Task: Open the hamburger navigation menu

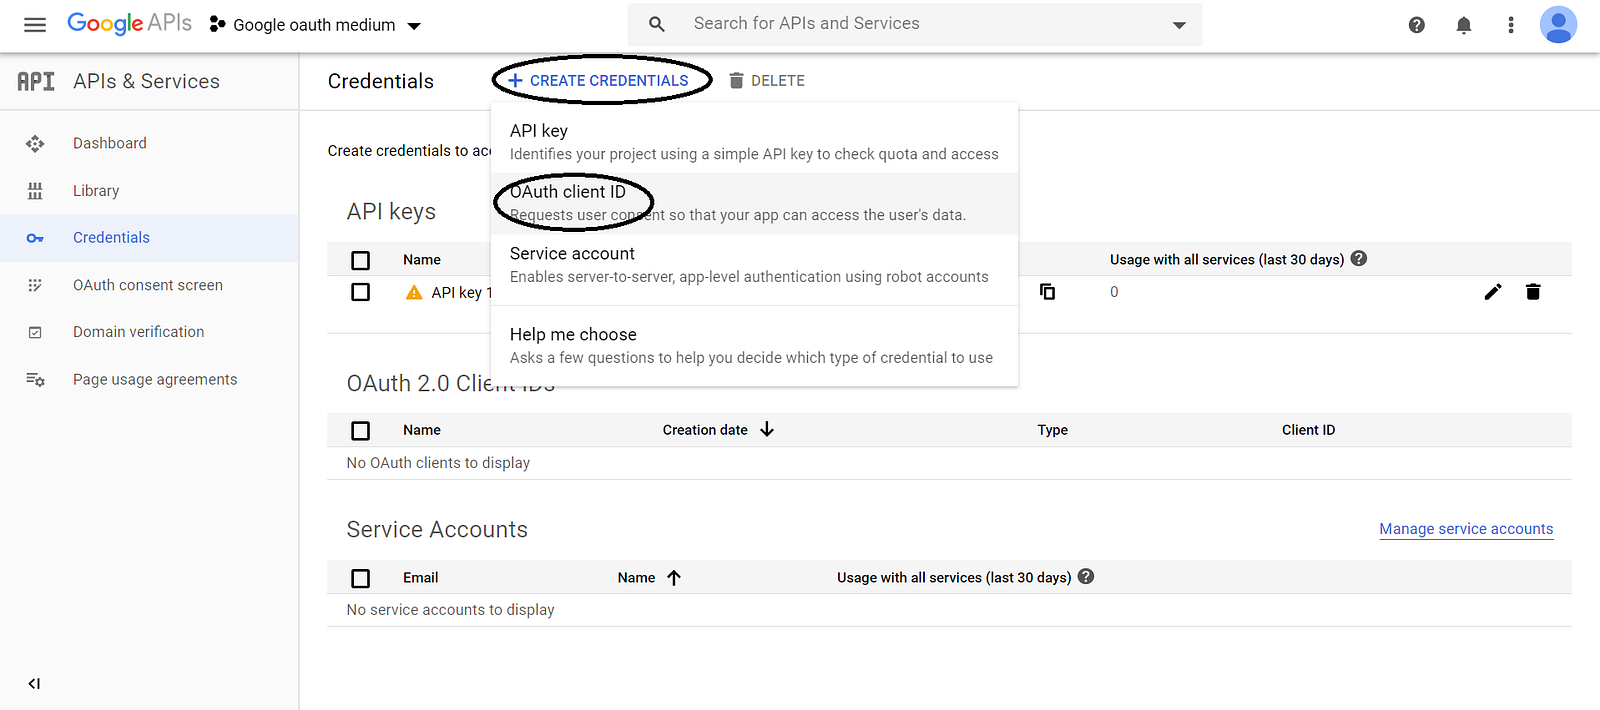Action: (x=35, y=25)
